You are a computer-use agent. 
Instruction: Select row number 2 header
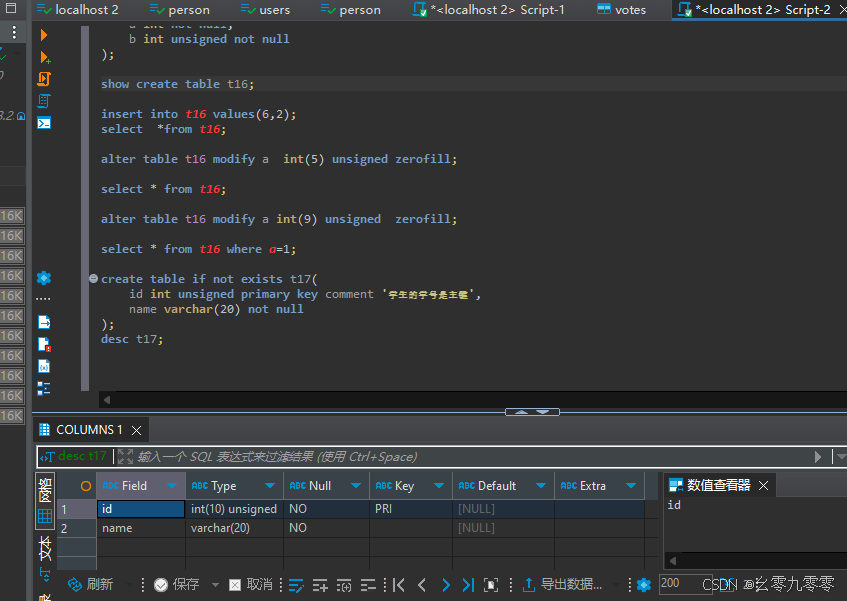(x=76, y=528)
